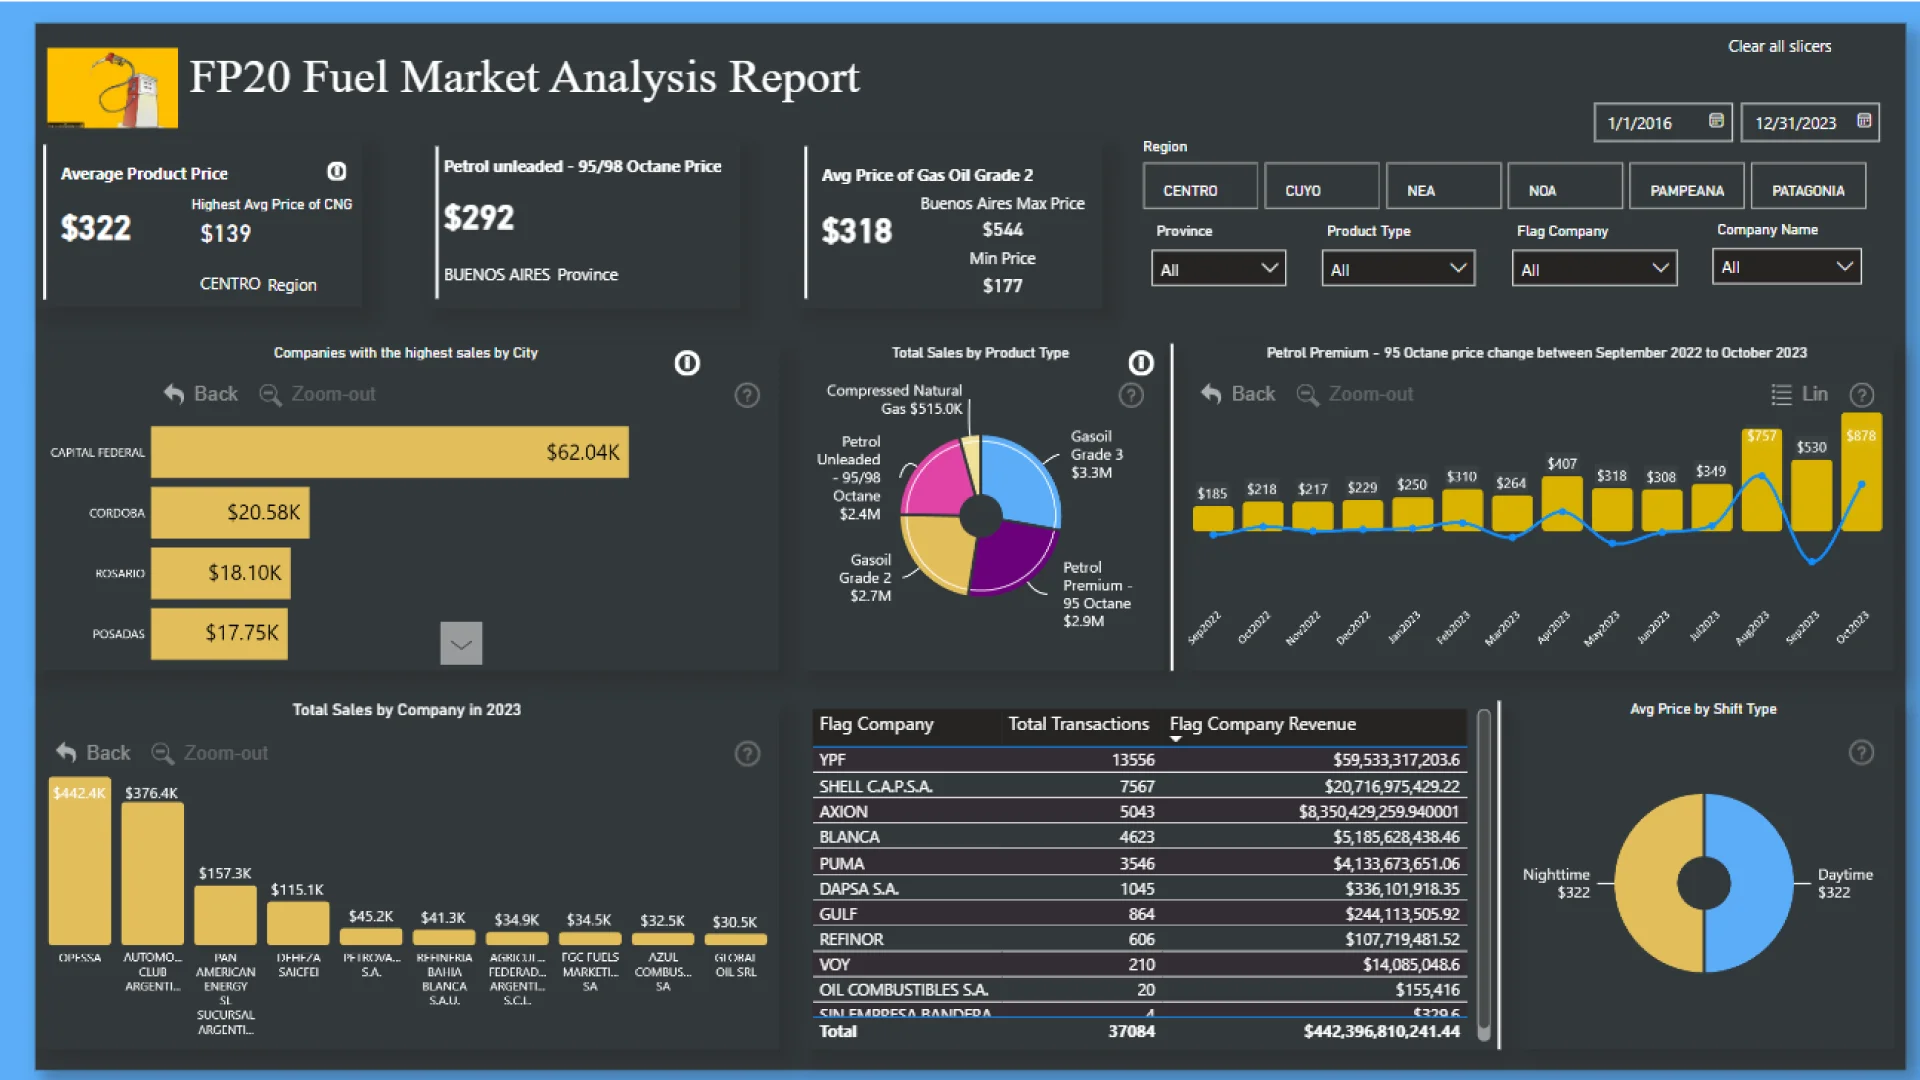
Task: Select CENTRO region slicer
Action: pyautogui.click(x=1200, y=186)
